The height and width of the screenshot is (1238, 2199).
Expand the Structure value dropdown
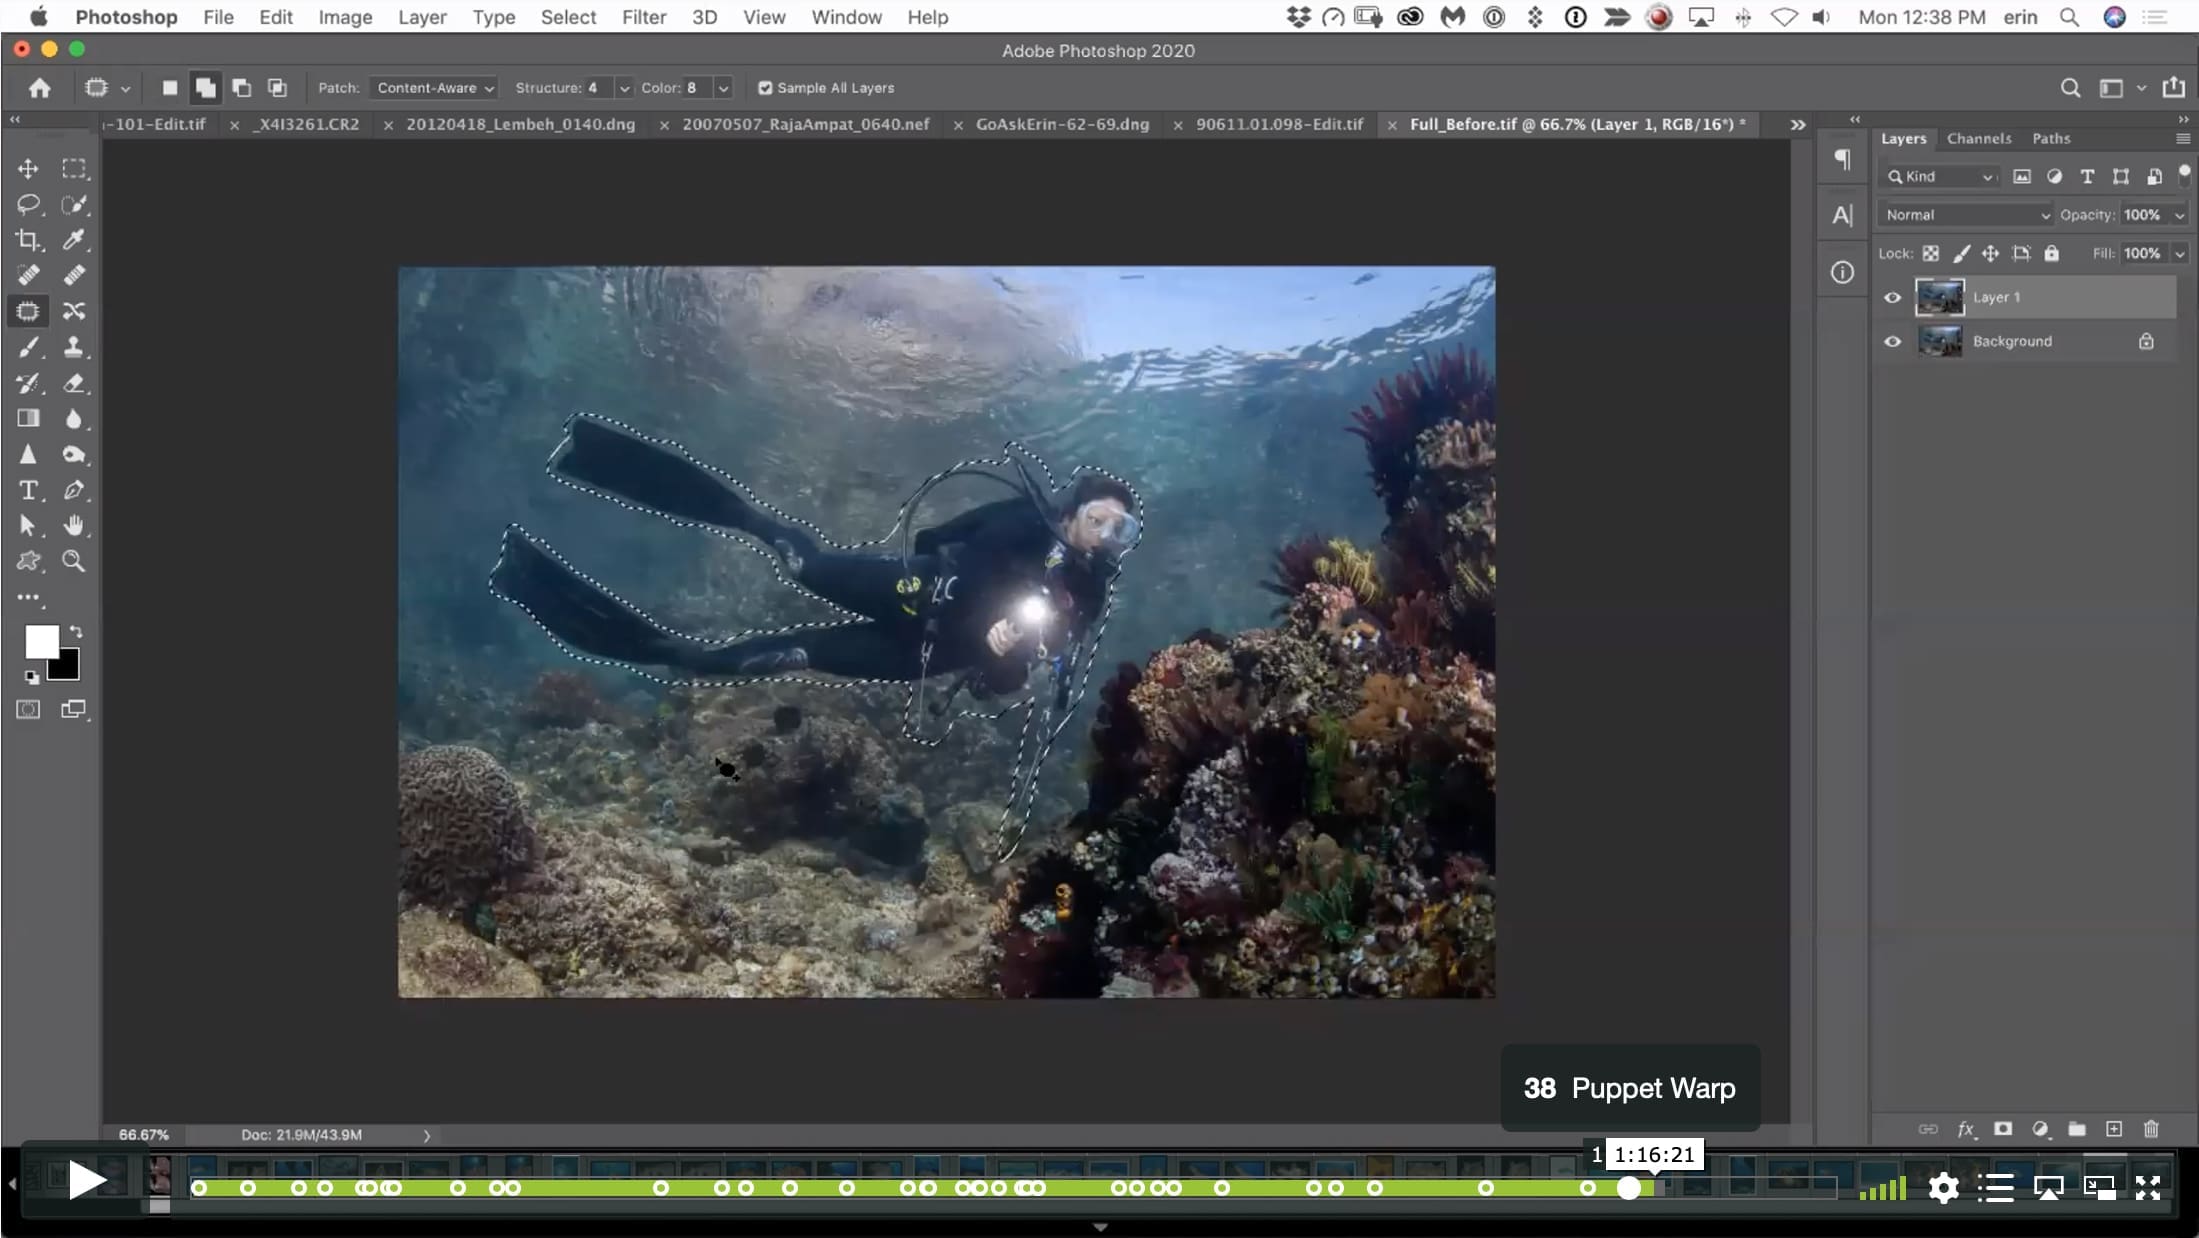point(624,88)
